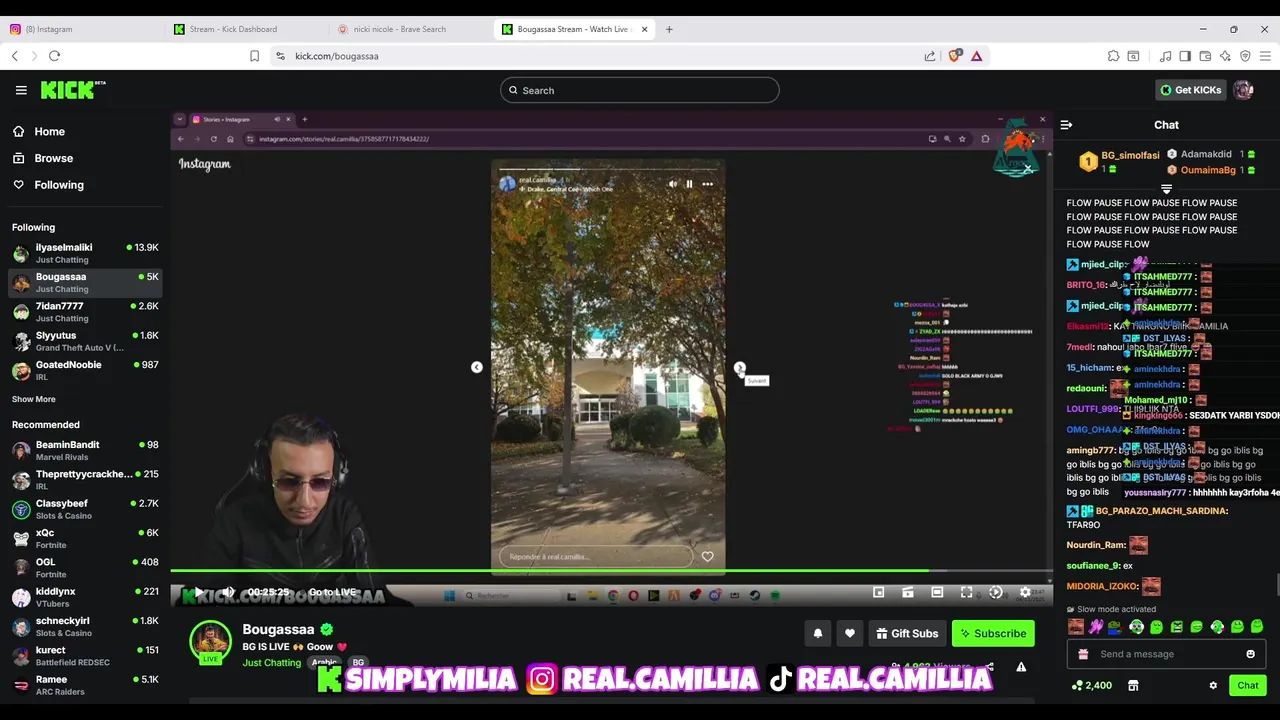Click the gift icon in message box
This screenshot has height=720, width=1280.
click(1083, 654)
